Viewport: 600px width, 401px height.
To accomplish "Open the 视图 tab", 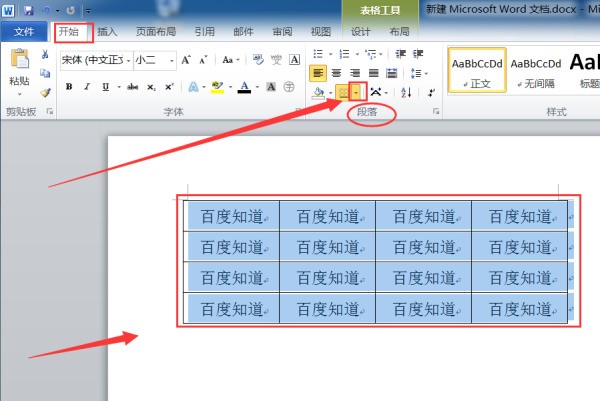I will [x=321, y=31].
